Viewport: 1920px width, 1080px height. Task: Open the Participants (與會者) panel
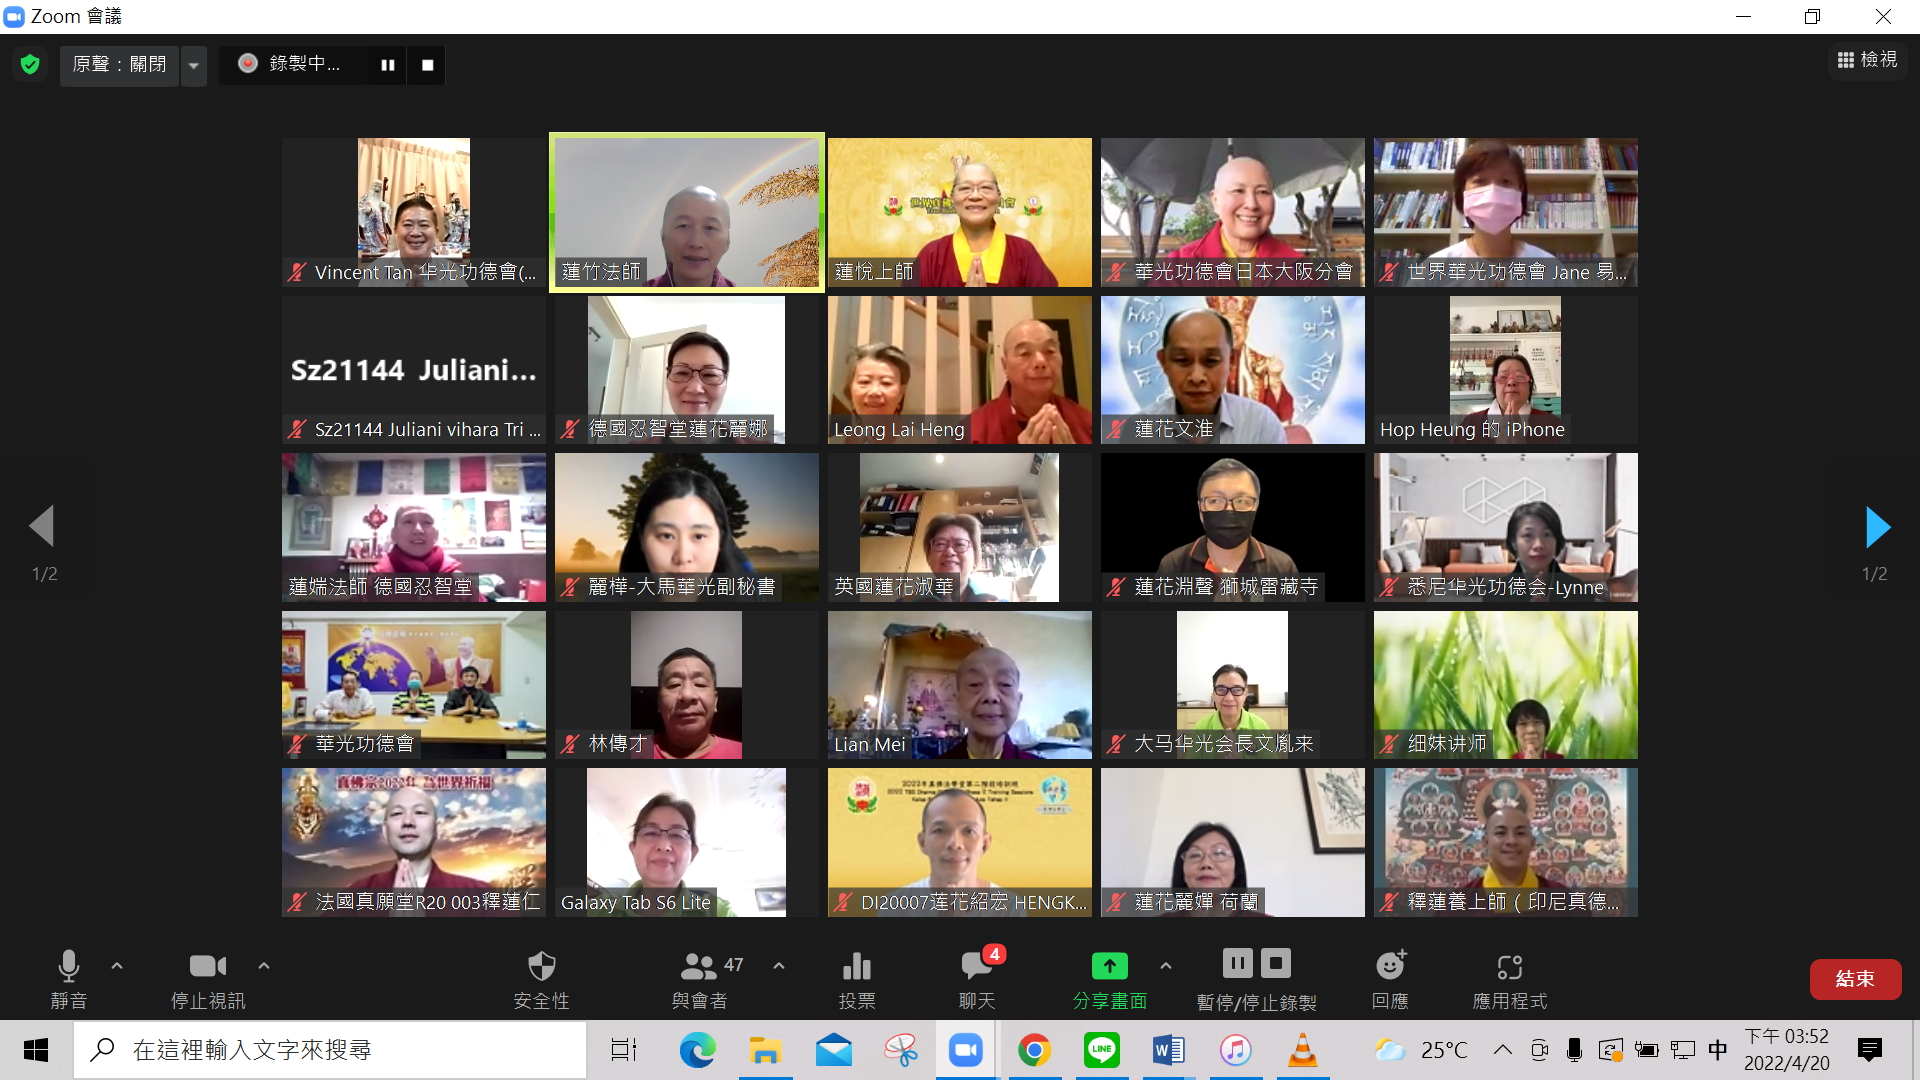(699, 967)
